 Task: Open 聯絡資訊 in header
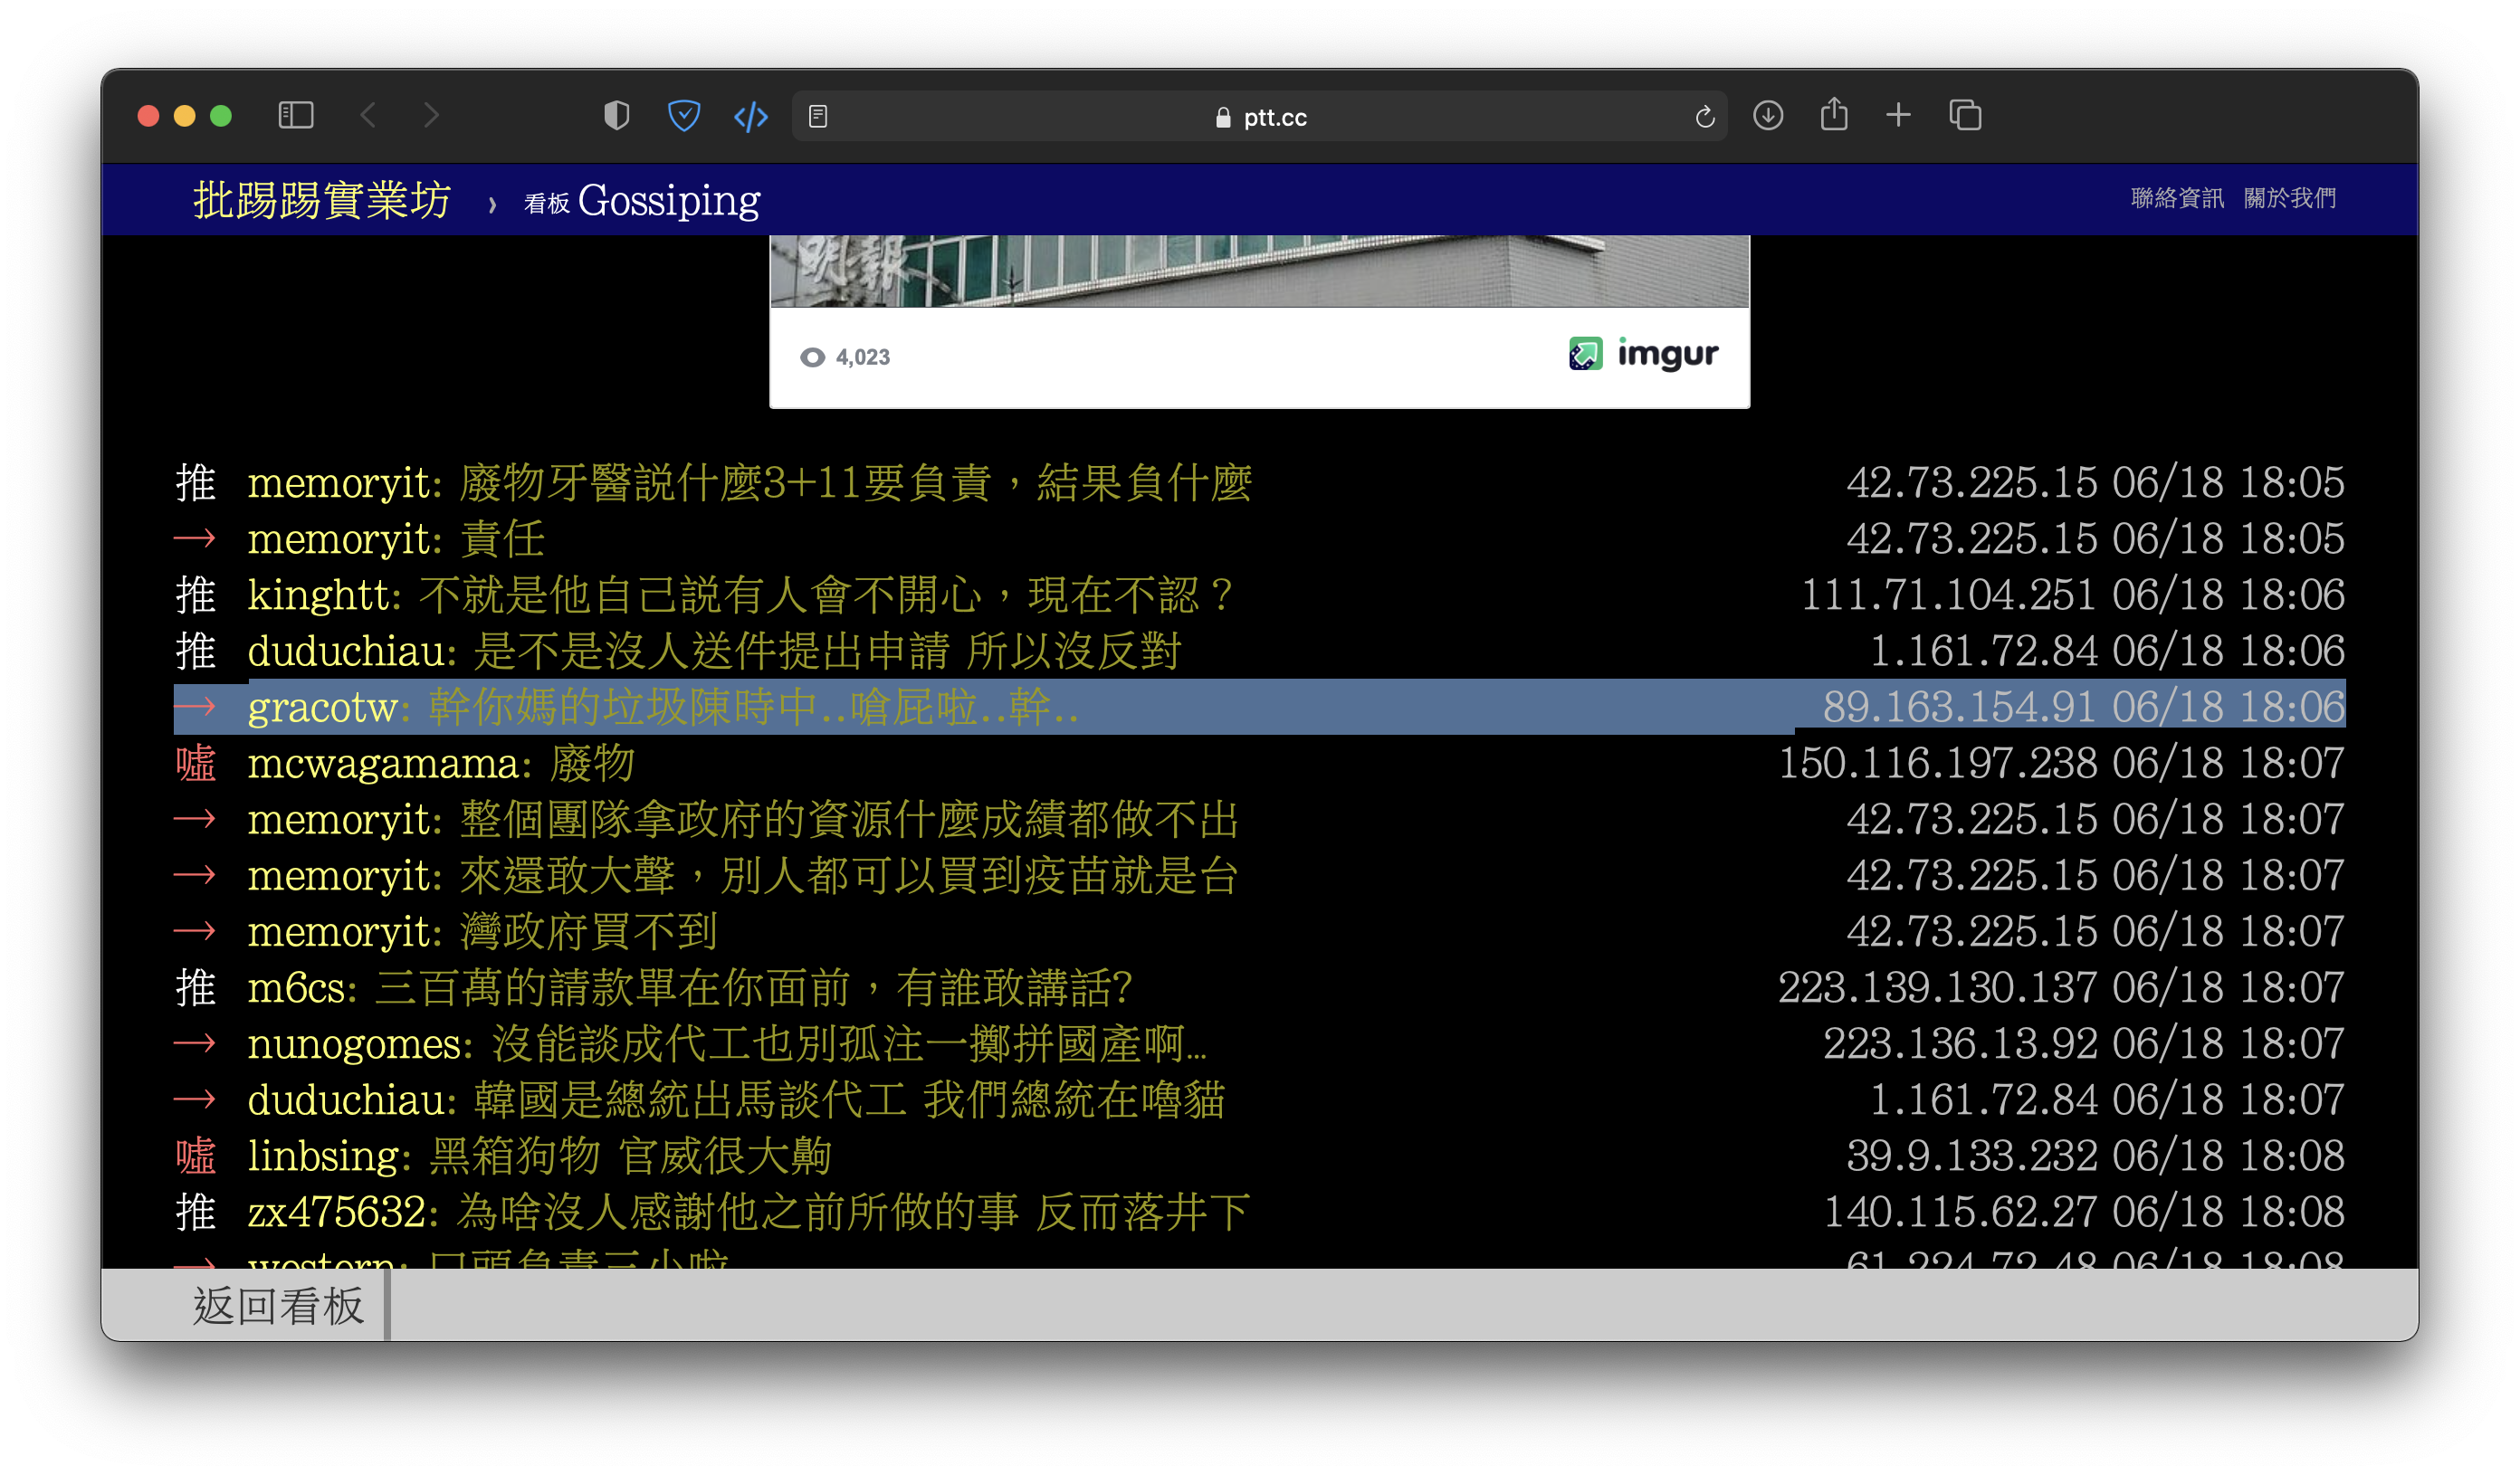(2177, 198)
